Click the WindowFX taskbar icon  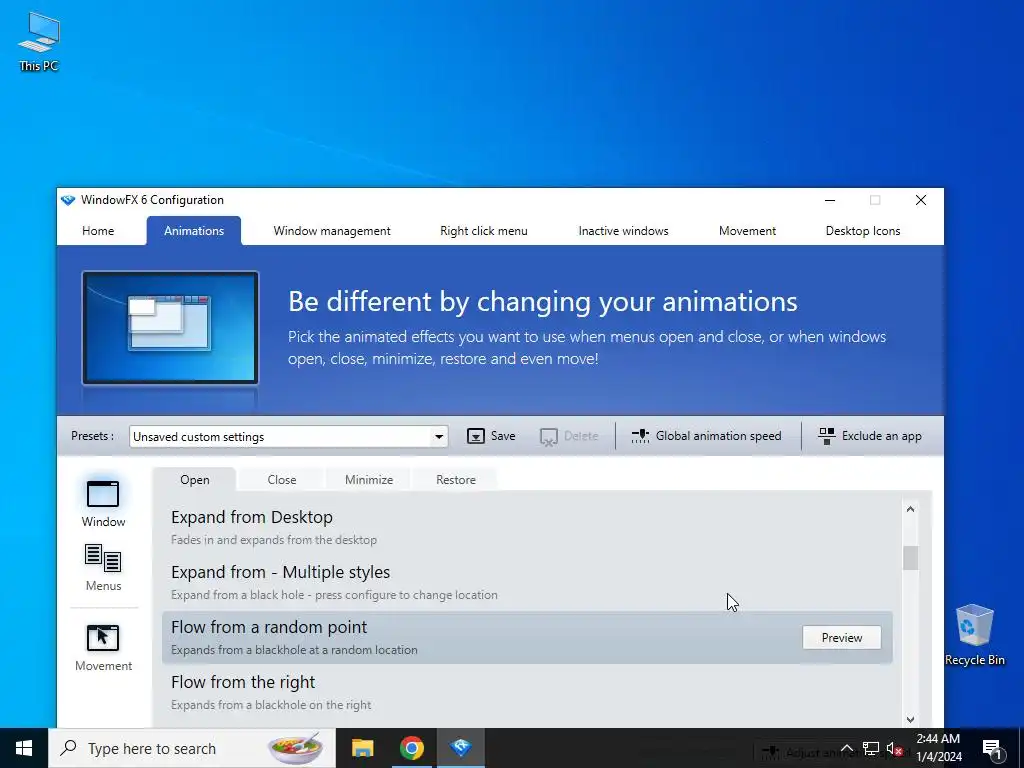(460, 748)
